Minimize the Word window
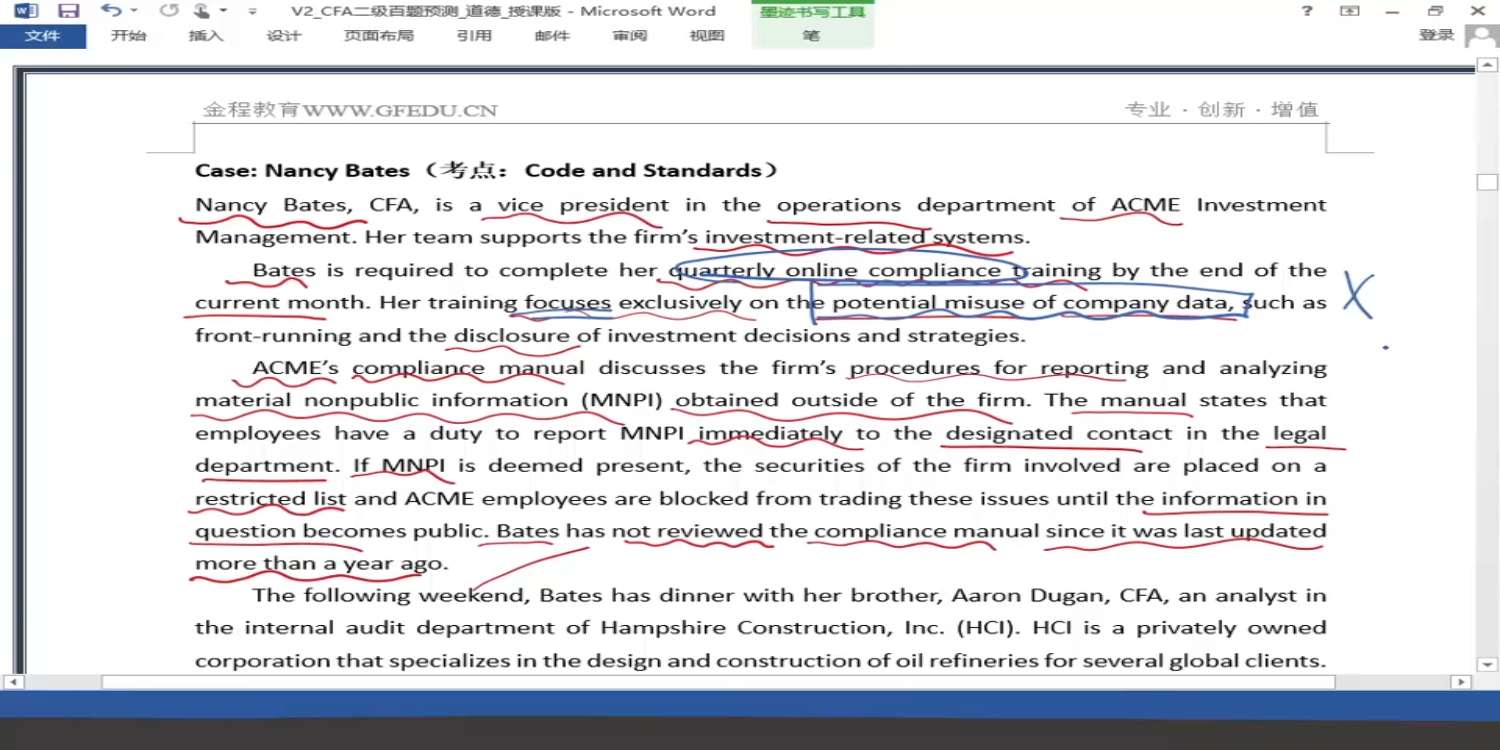Image resolution: width=1500 pixels, height=750 pixels. [x=1393, y=11]
